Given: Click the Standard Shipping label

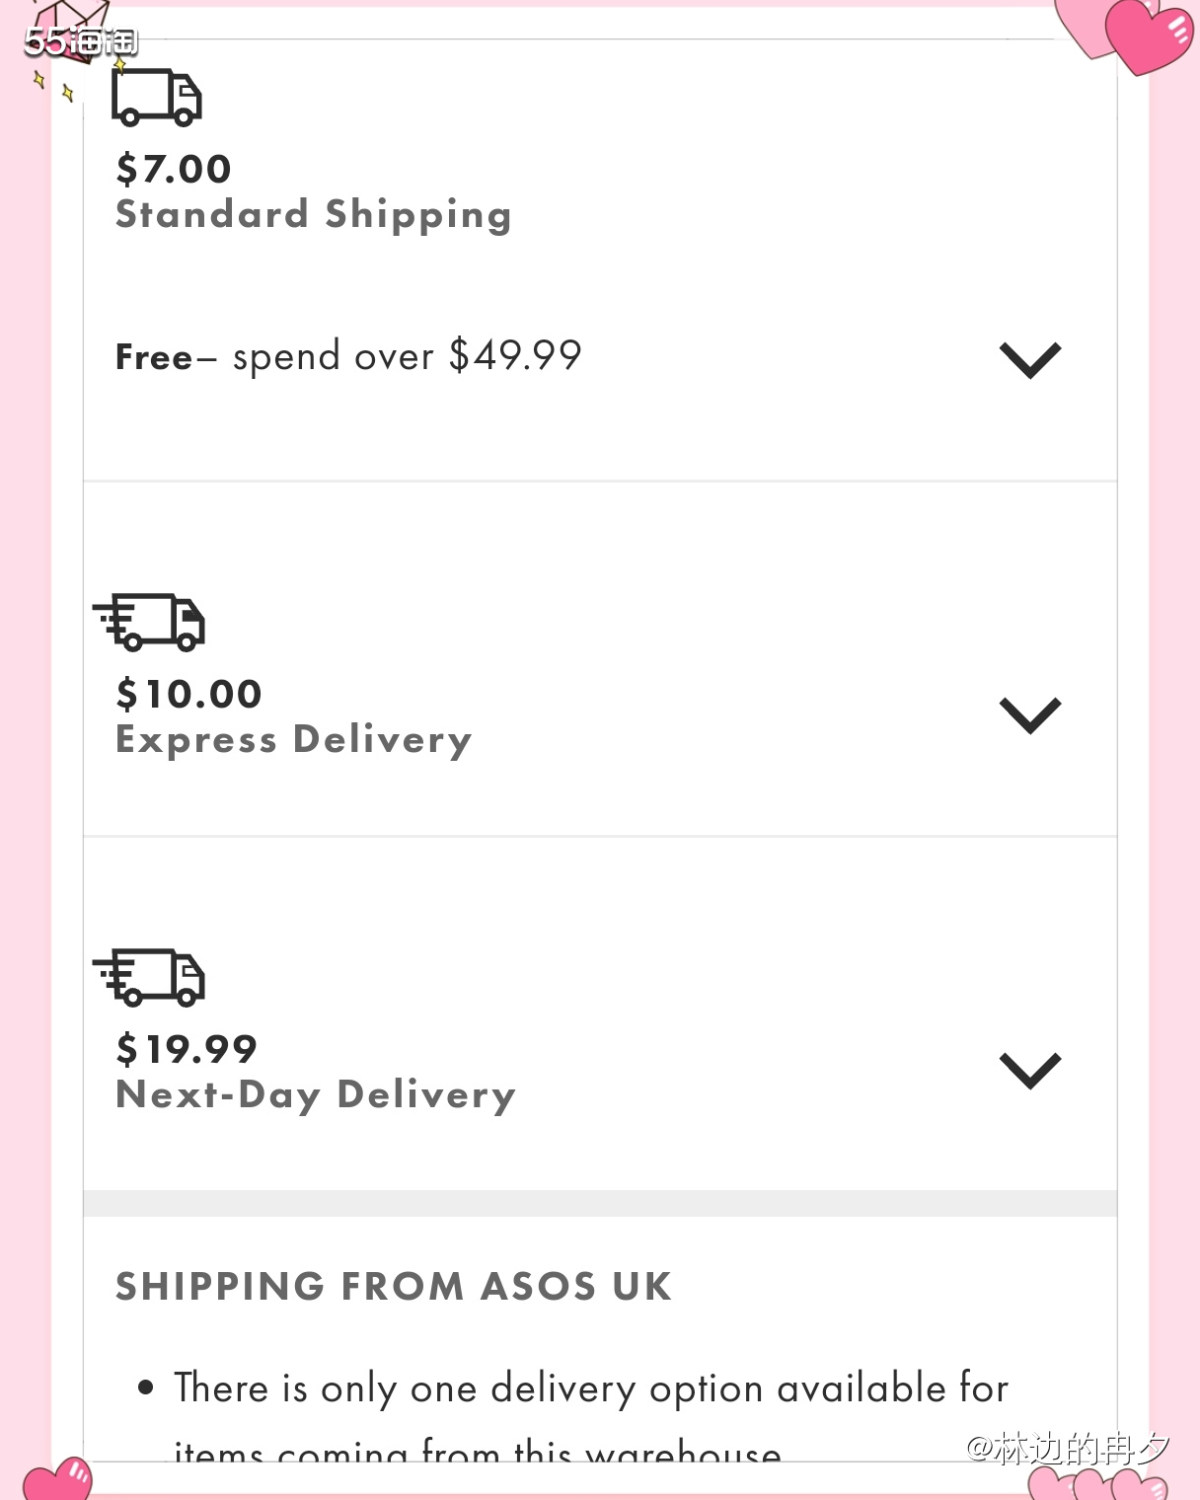Looking at the screenshot, I should coord(314,215).
